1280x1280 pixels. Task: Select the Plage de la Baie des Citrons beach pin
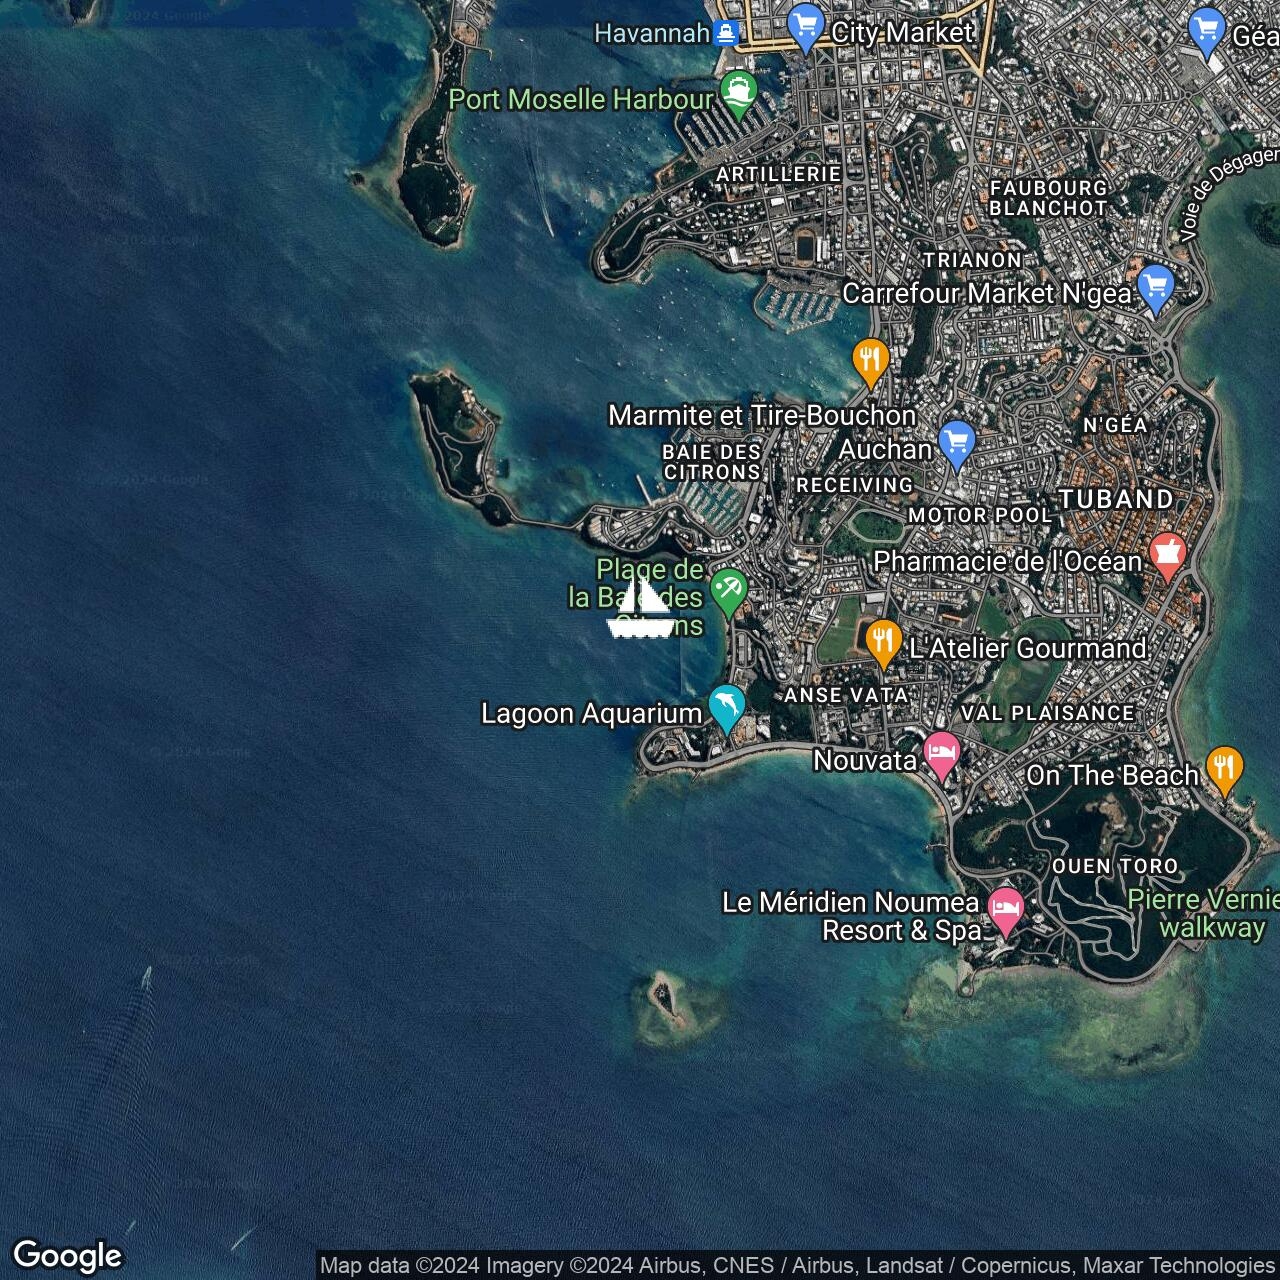pos(728,590)
